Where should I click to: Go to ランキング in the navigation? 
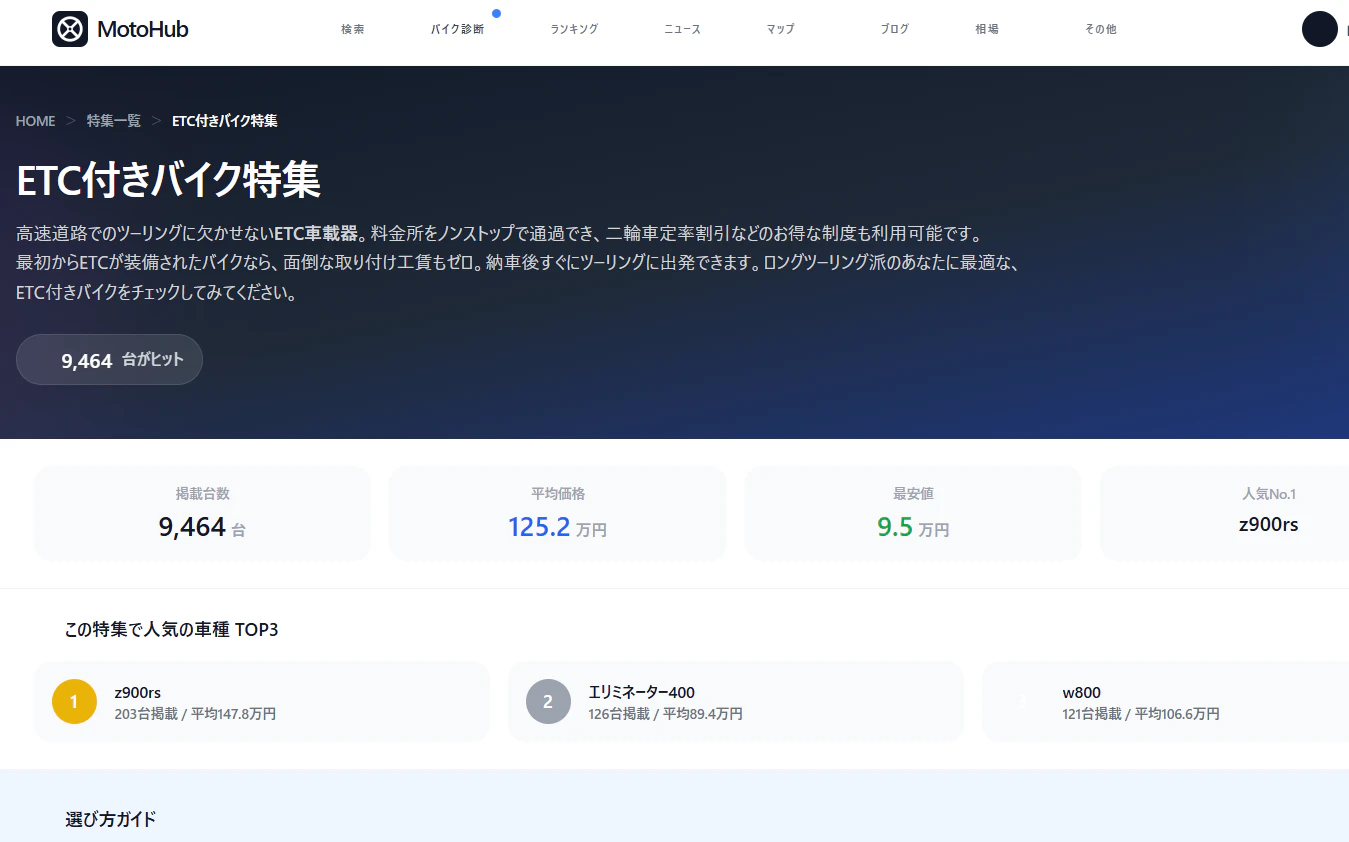(x=574, y=30)
